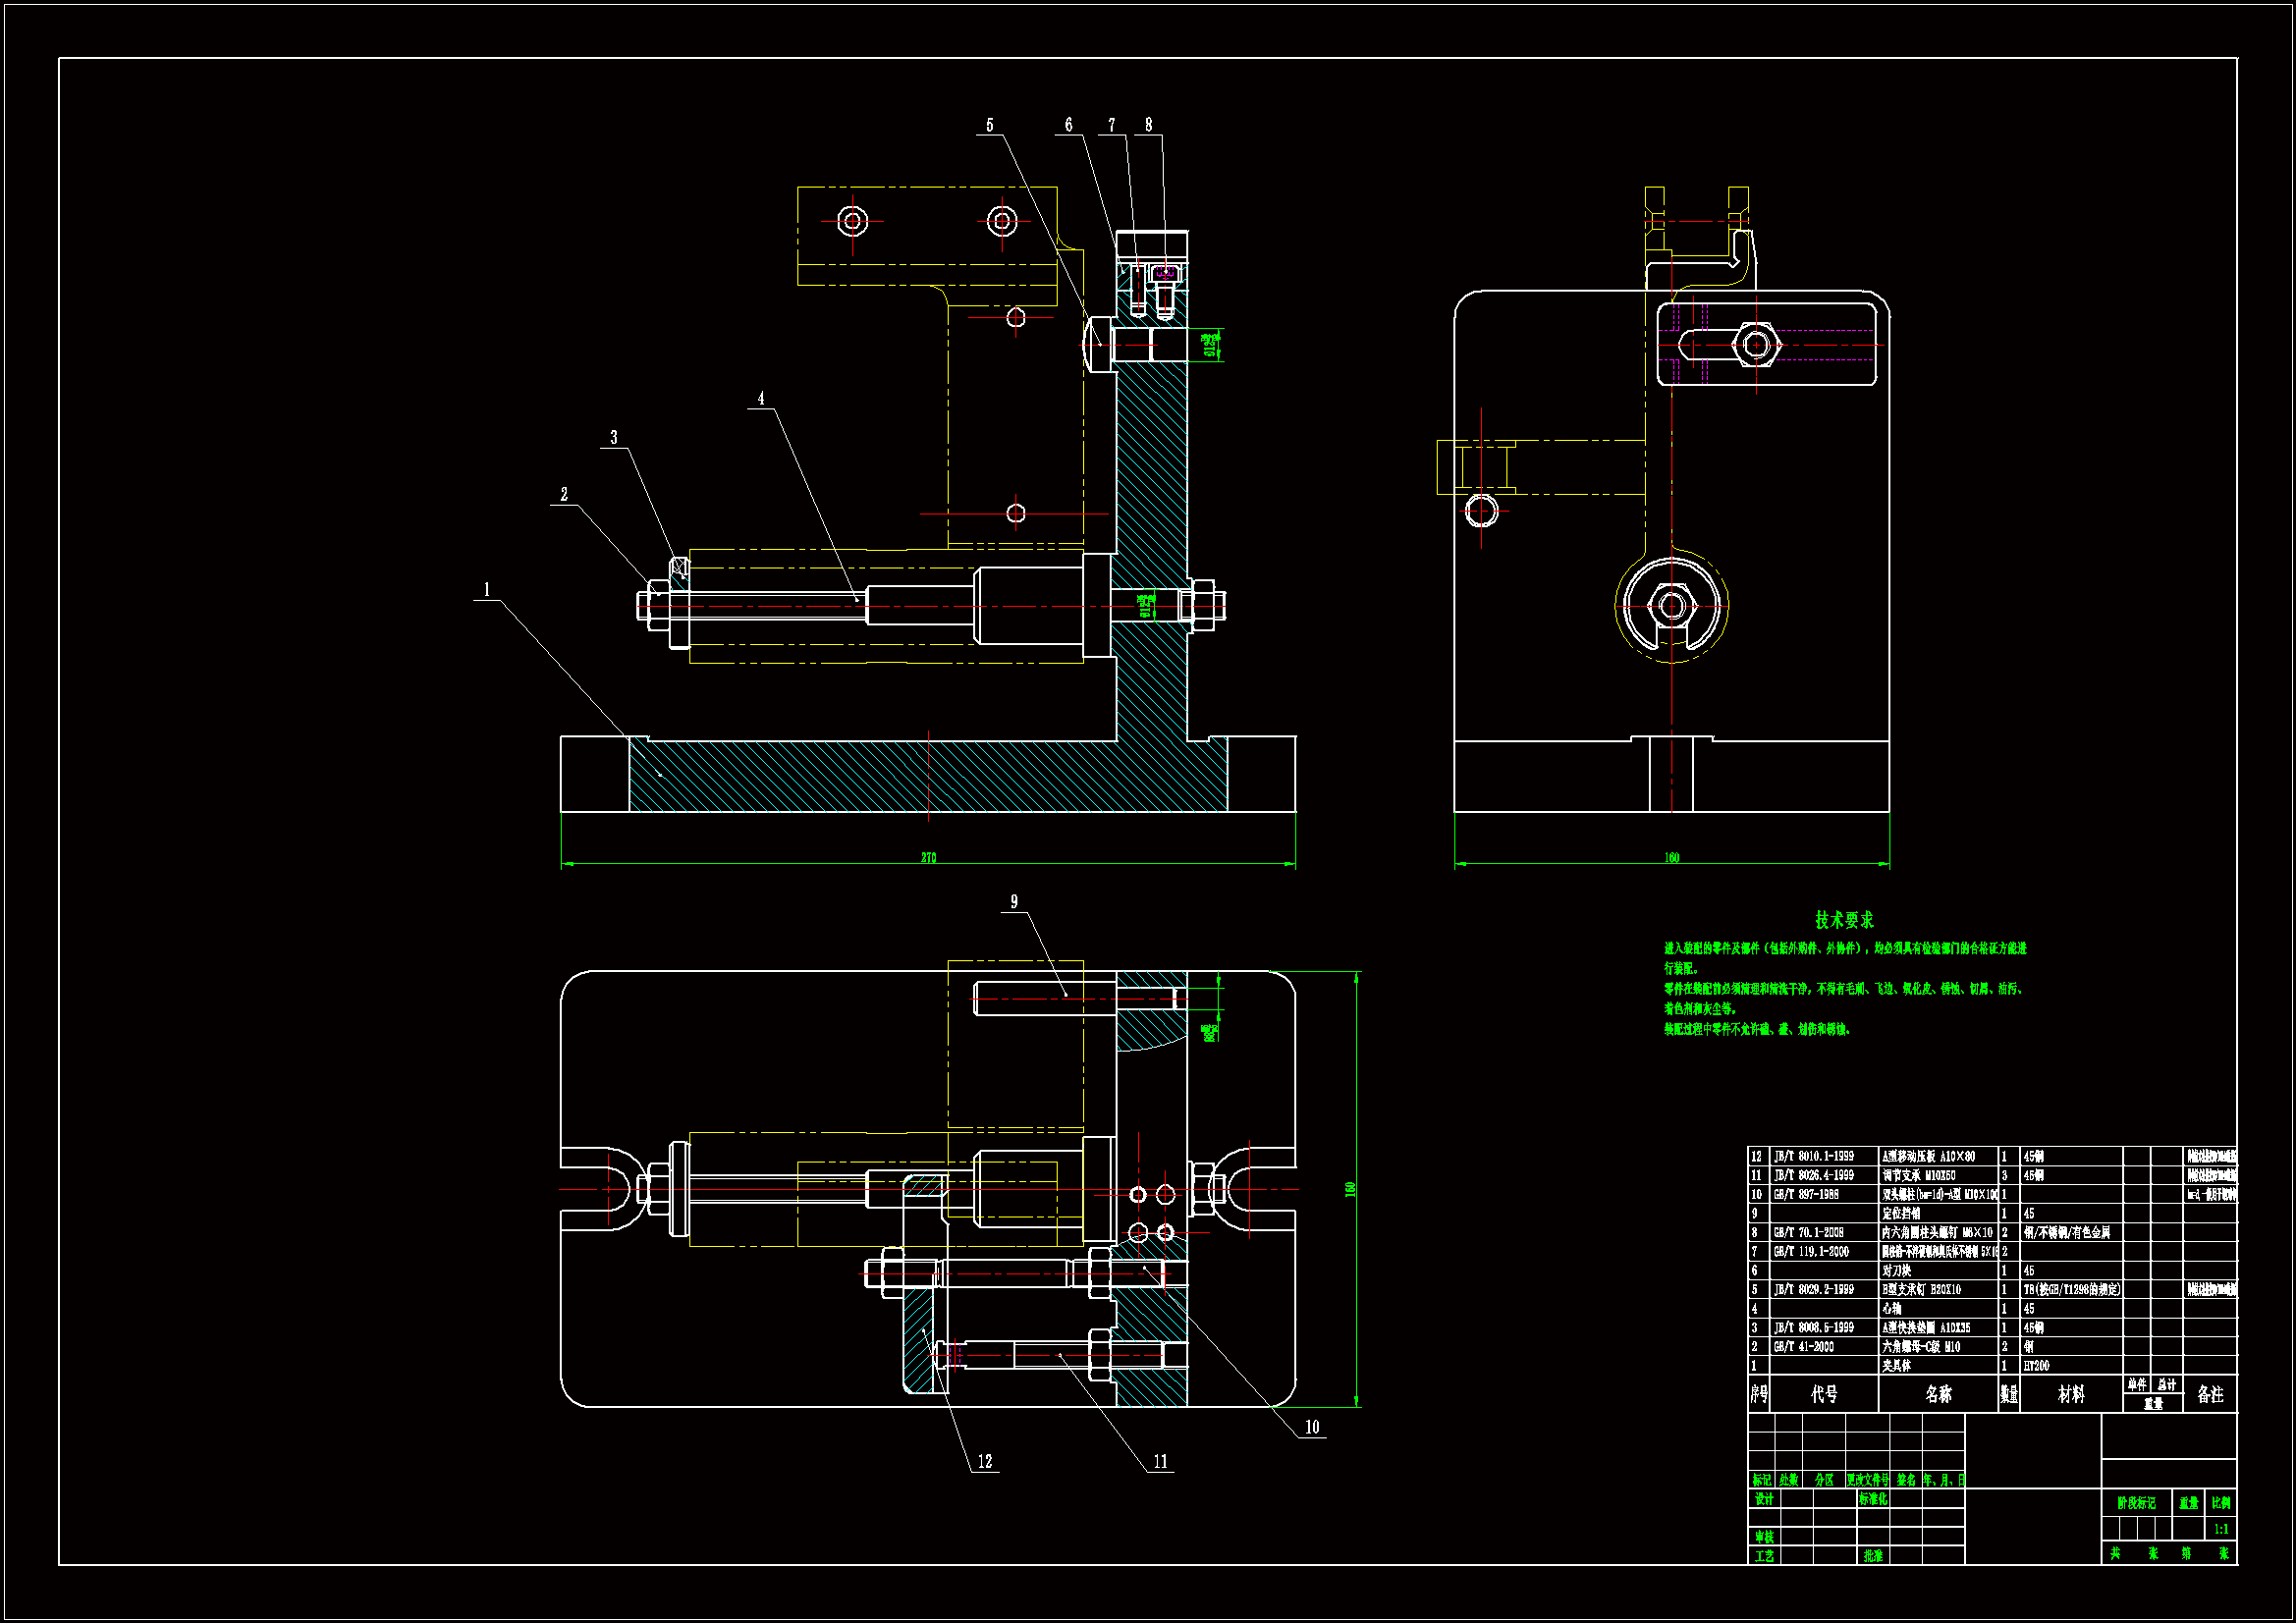2296x1623 pixels.
Task: Click part balloon number 1 label
Action: tap(487, 590)
